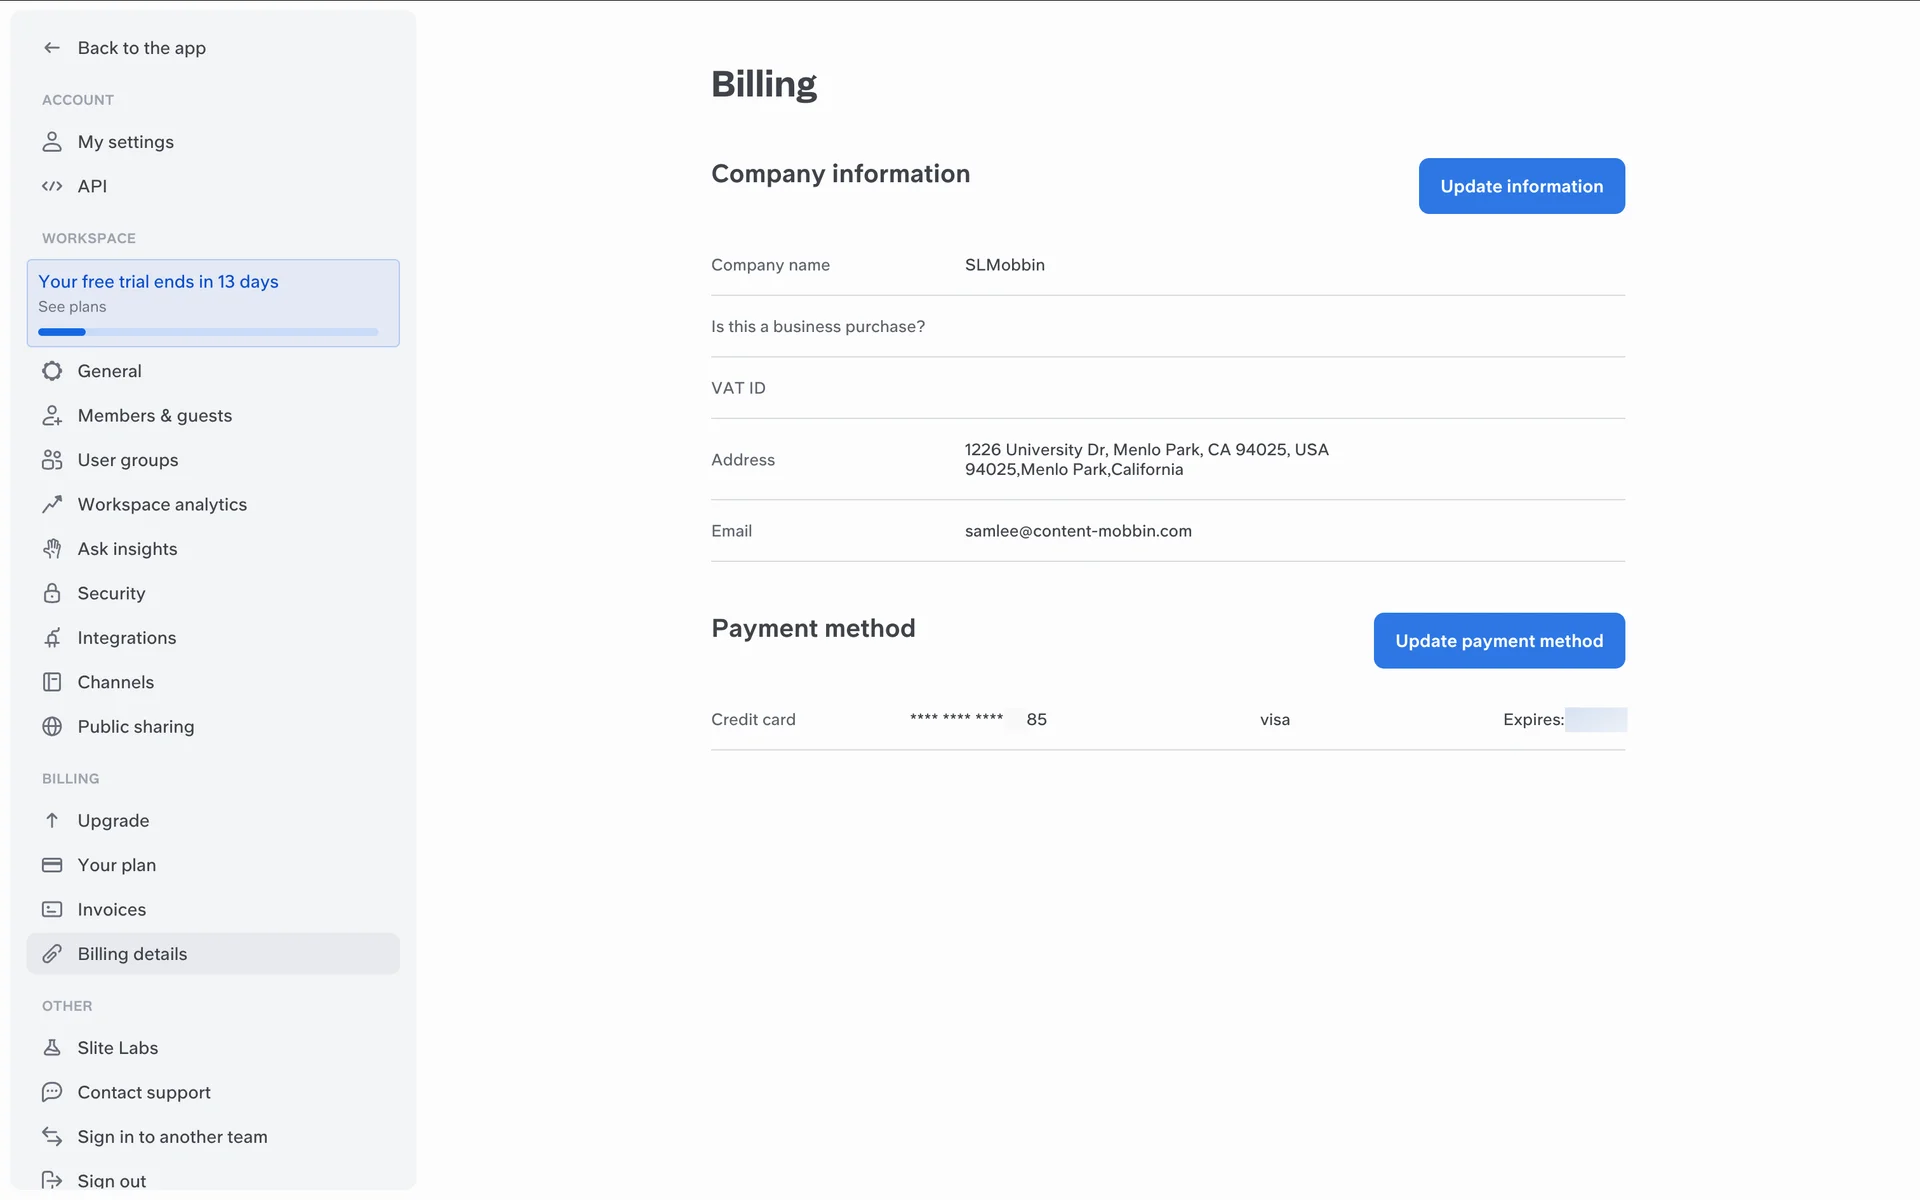The width and height of the screenshot is (1920, 1200).
Task: Click the Integrations plug icon
Action: point(52,638)
